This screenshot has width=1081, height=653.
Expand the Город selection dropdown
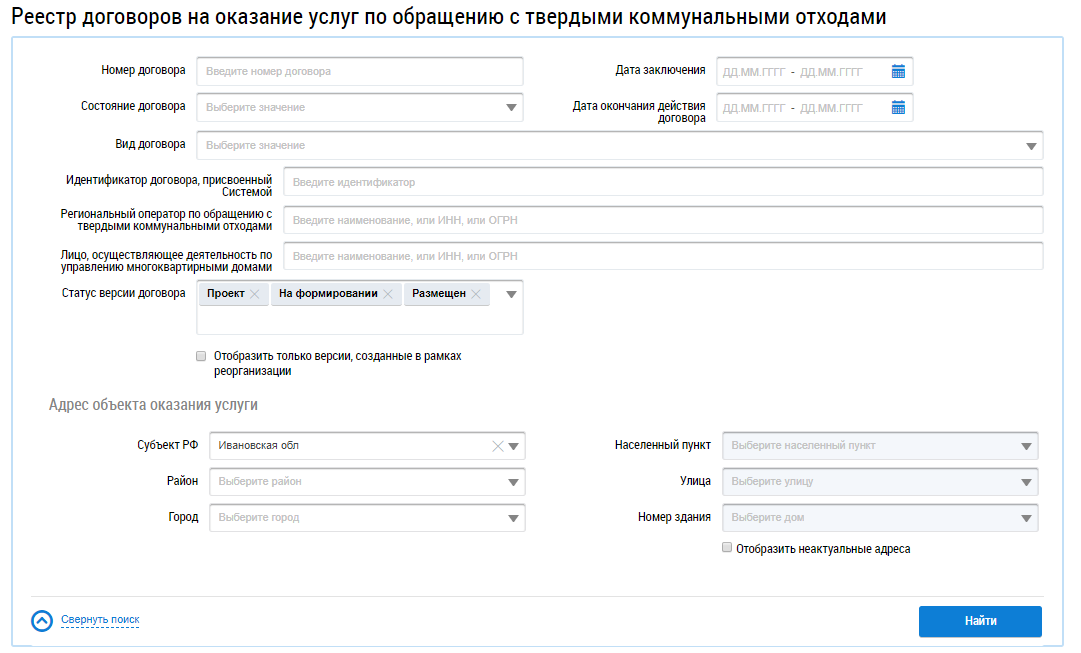click(x=513, y=518)
